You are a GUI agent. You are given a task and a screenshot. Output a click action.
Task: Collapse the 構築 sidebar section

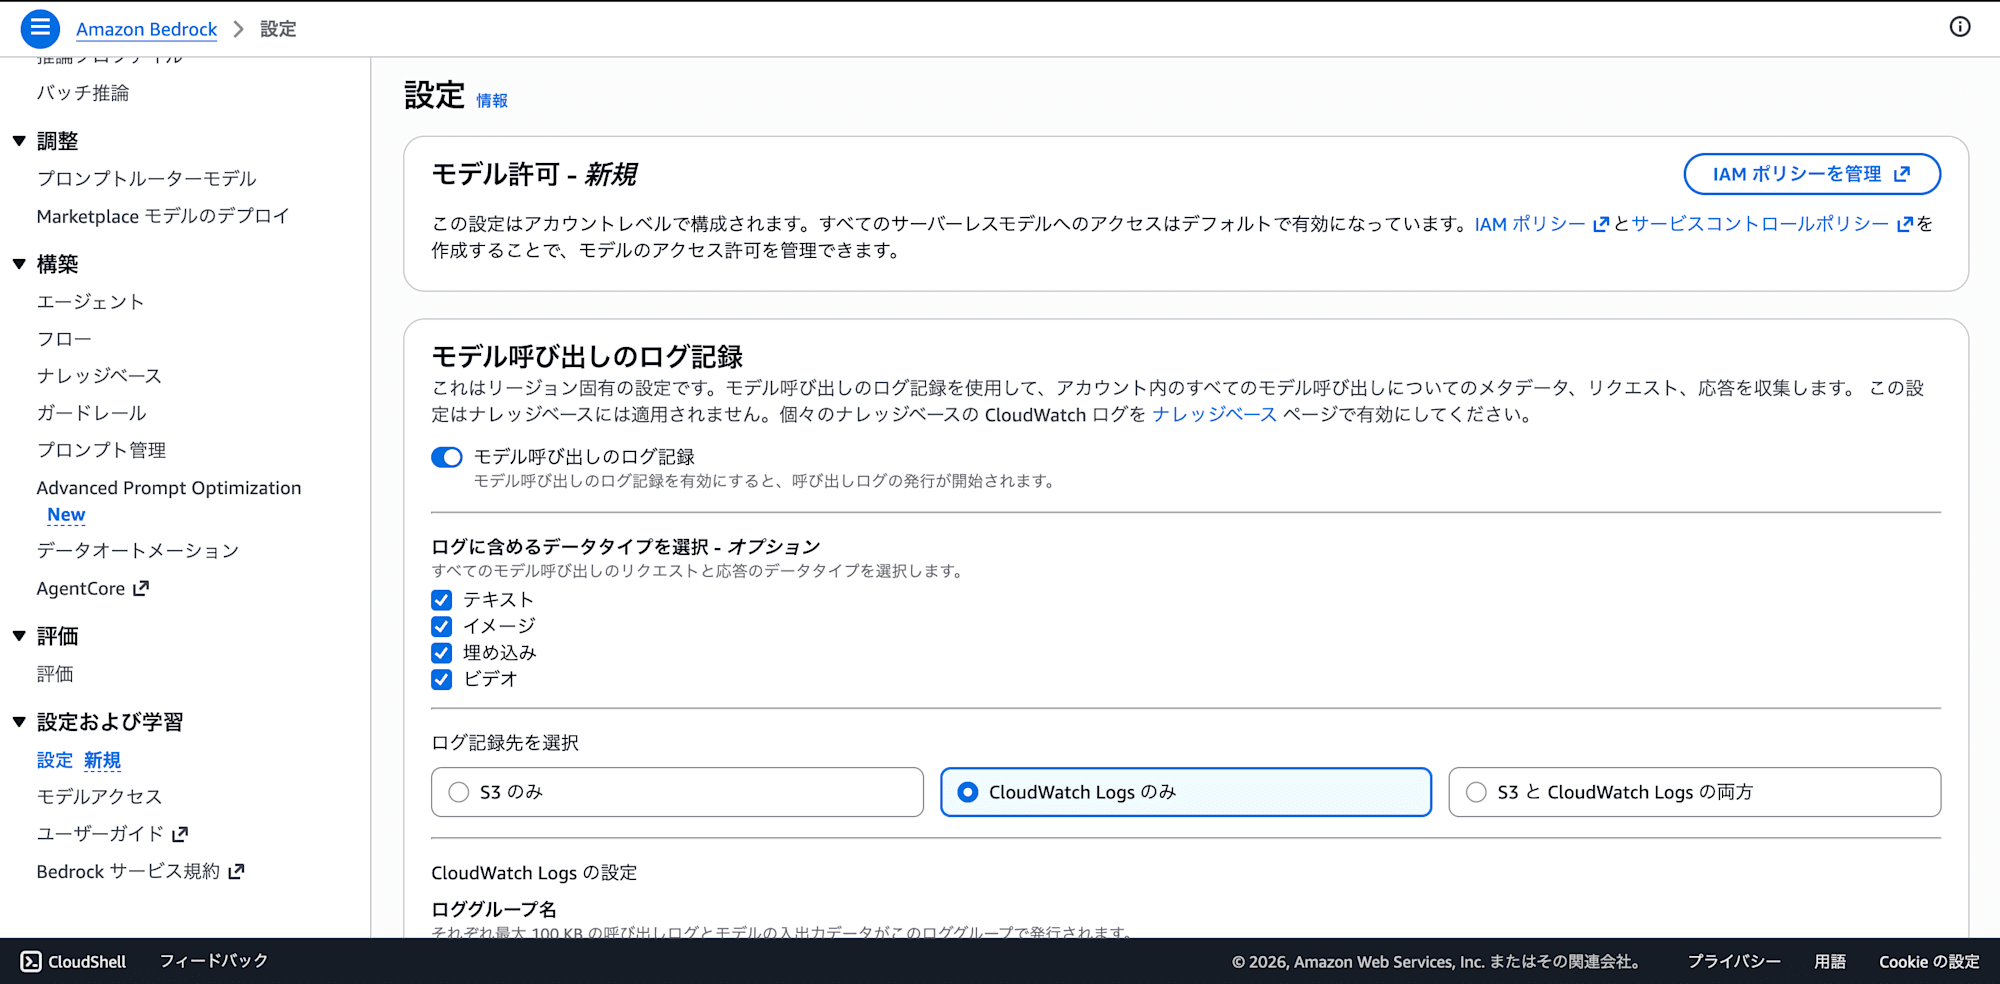(x=19, y=264)
